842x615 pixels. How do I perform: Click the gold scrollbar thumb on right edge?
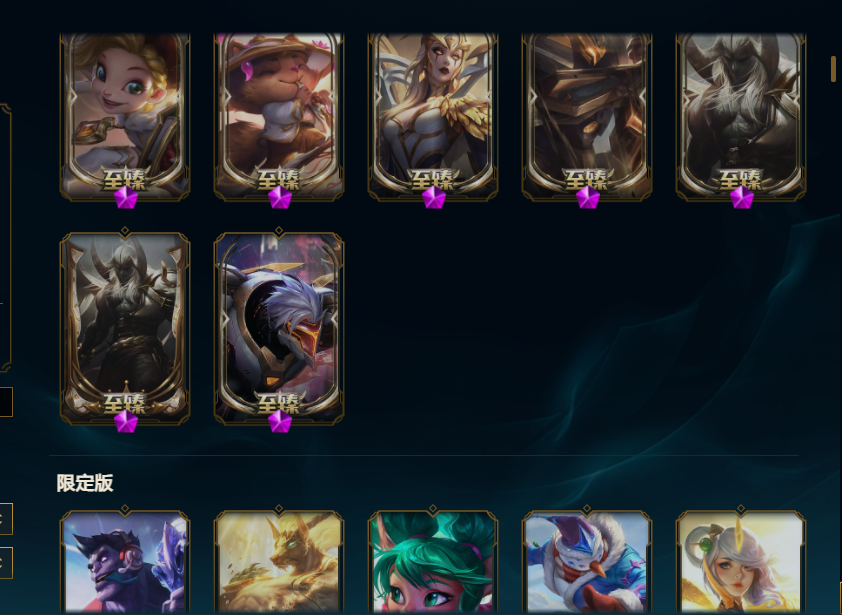[833, 69]
